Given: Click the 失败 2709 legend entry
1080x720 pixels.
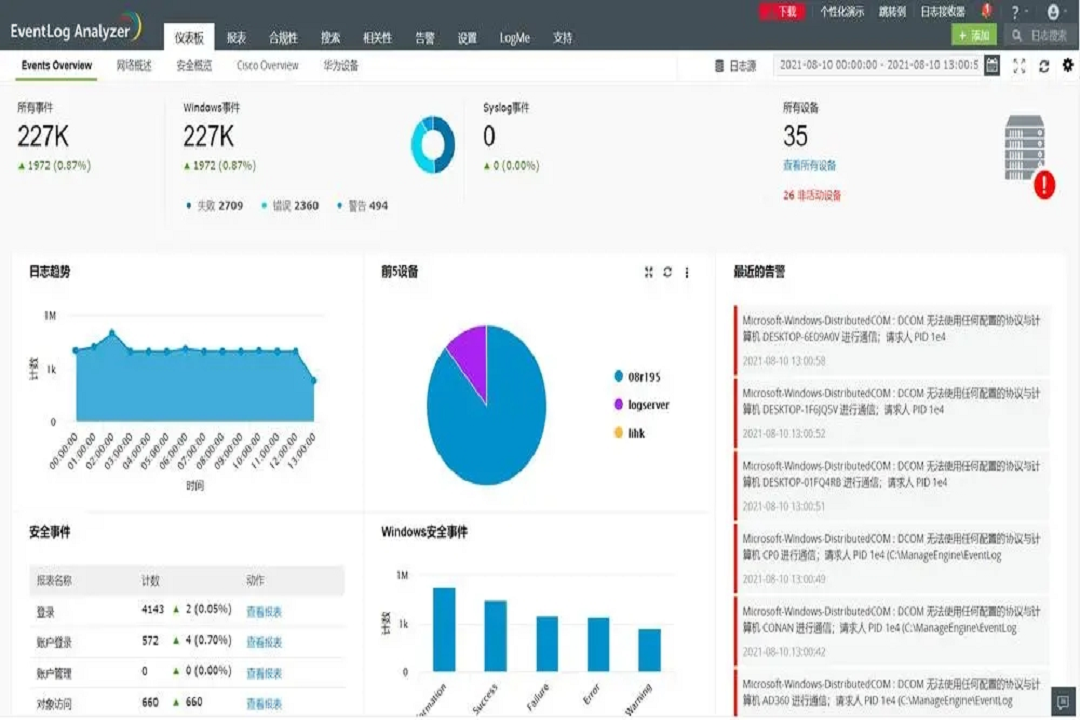Looking at the screenshot, I should [x=214, y=205].
